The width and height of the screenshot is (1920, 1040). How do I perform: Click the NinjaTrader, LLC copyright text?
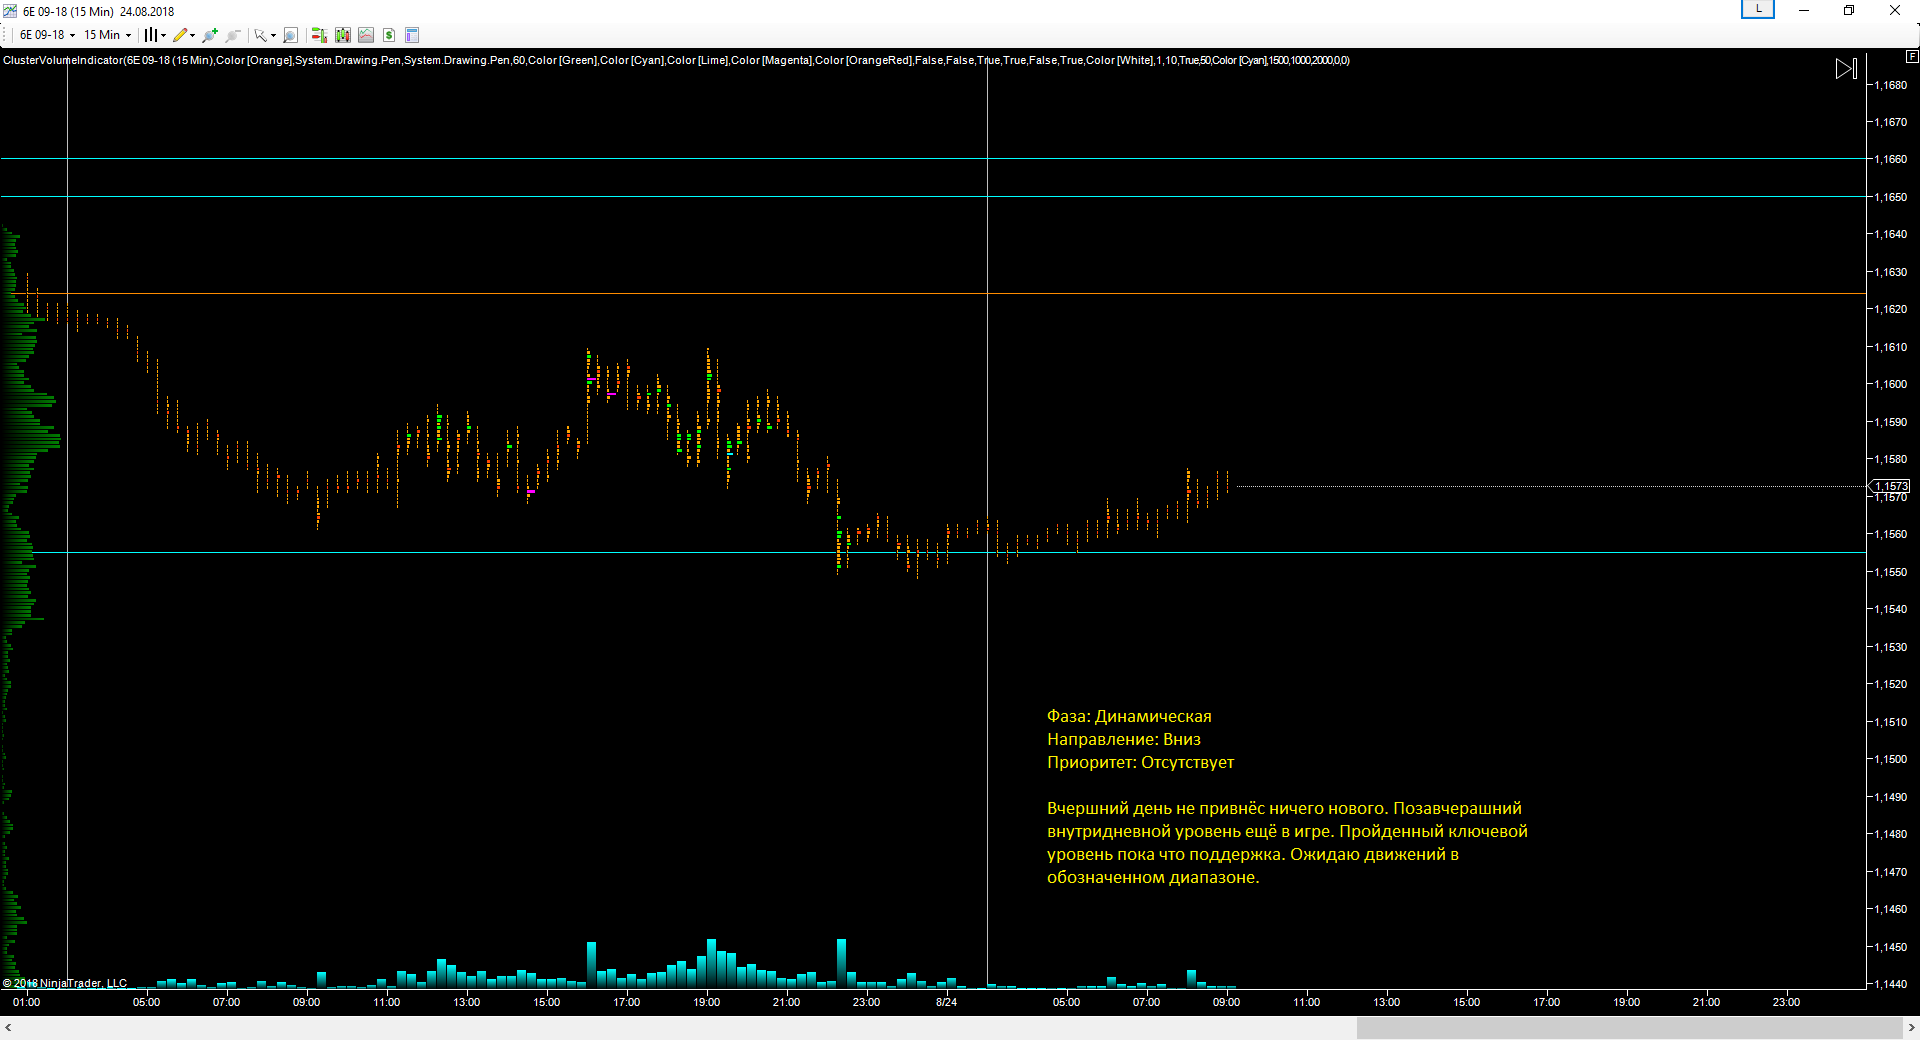[65, 983]
